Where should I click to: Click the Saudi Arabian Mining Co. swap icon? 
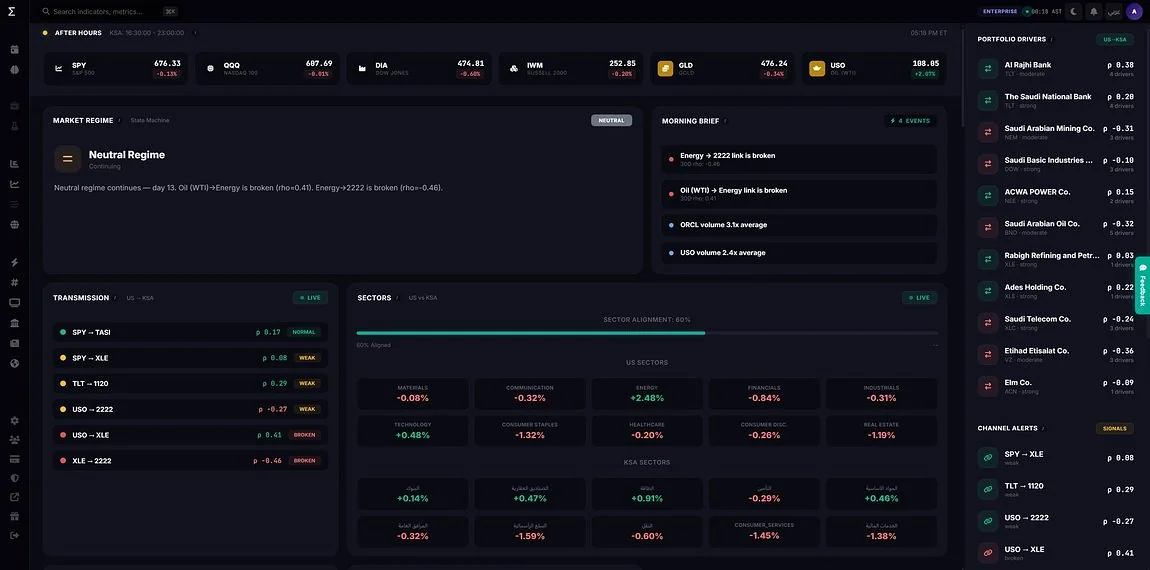988,132
